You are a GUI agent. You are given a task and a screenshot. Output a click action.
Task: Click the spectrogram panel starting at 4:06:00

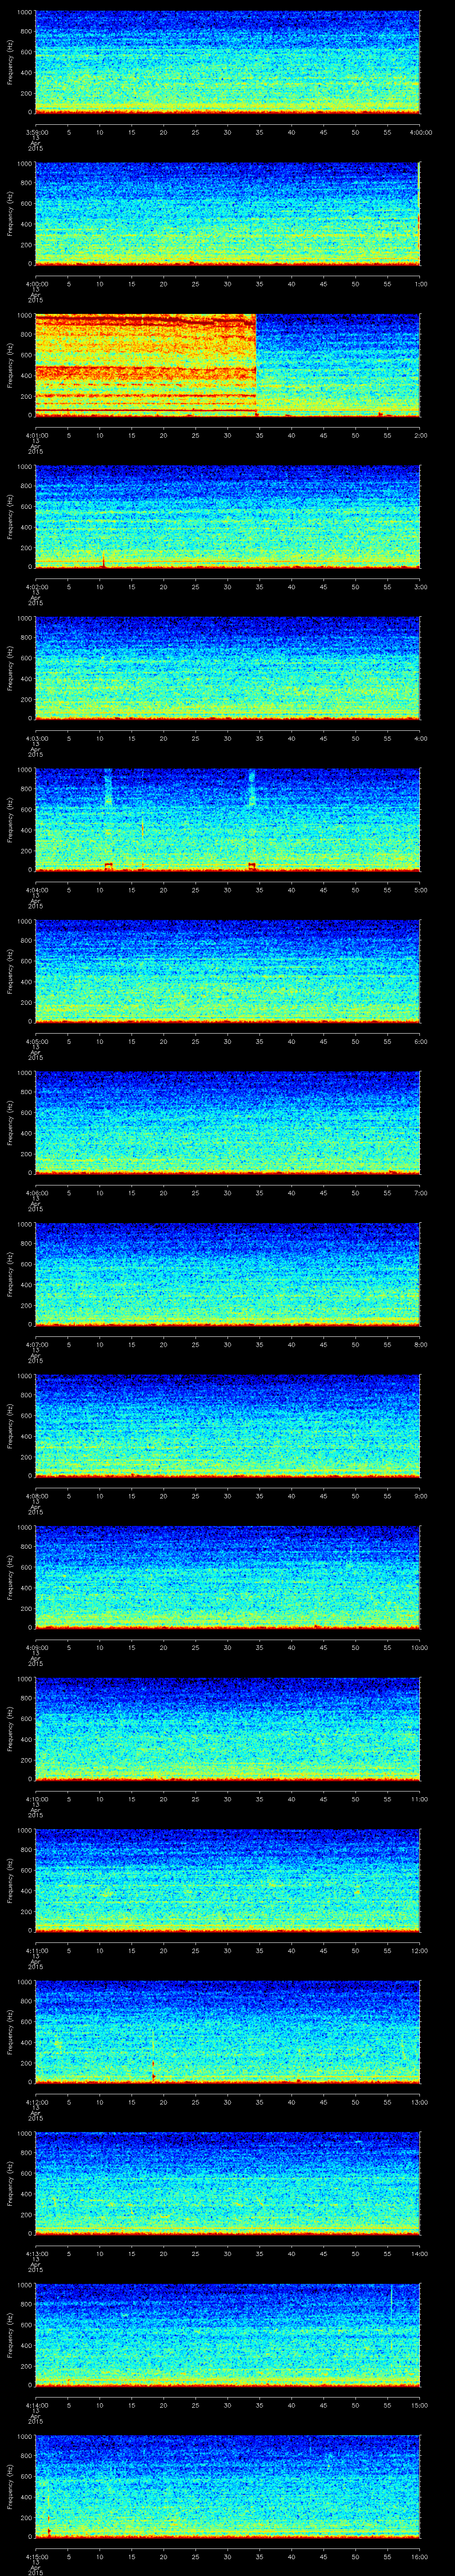tap(227, 1123)
